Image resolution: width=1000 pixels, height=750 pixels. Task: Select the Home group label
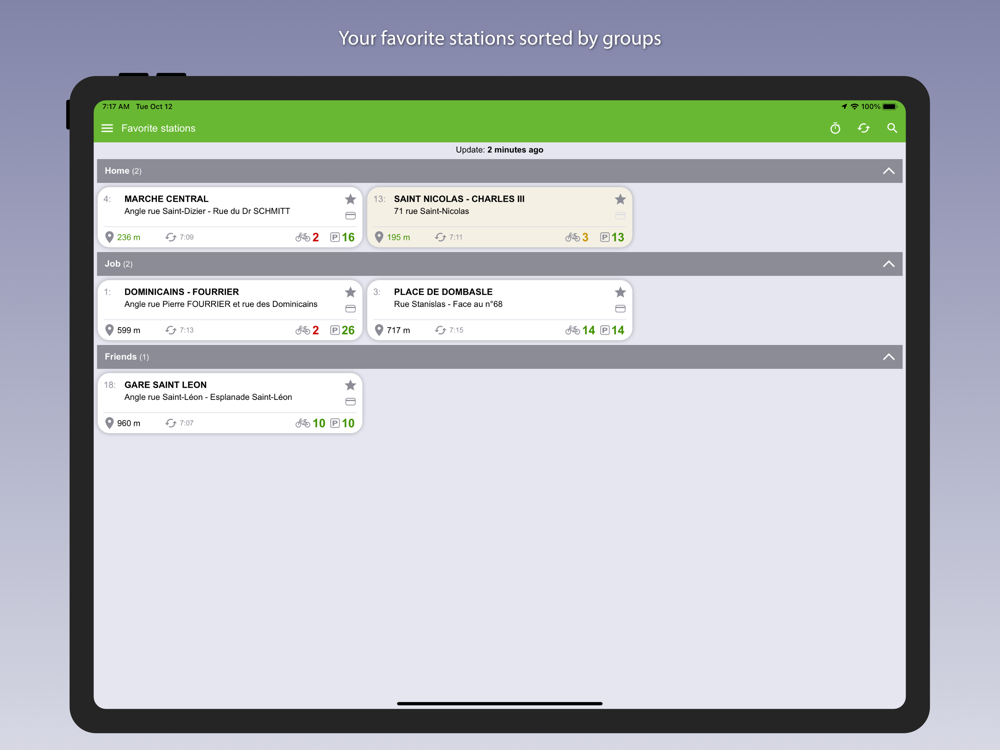pos(117,171)
